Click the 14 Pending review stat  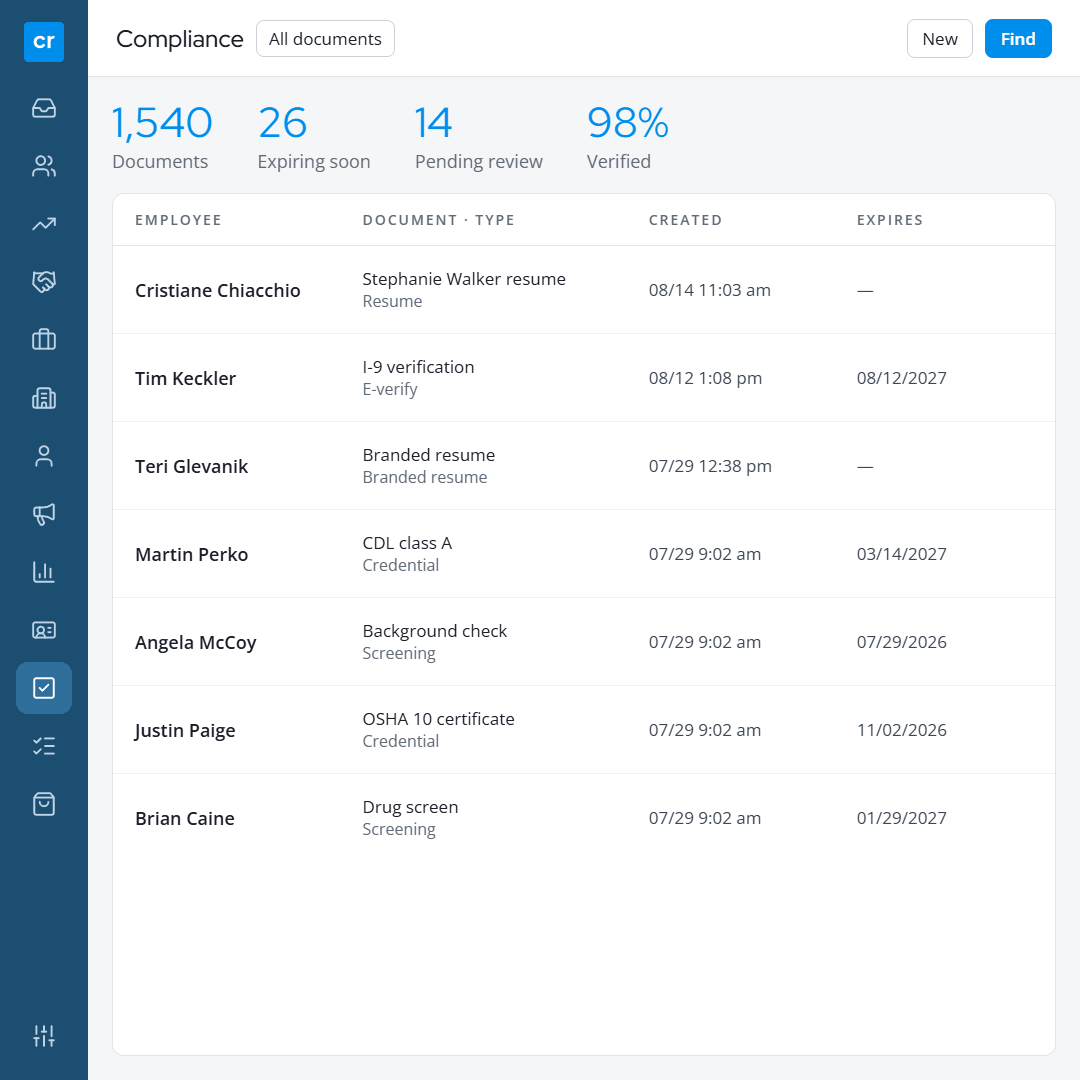pyautogui.click(x=478, y=137)
